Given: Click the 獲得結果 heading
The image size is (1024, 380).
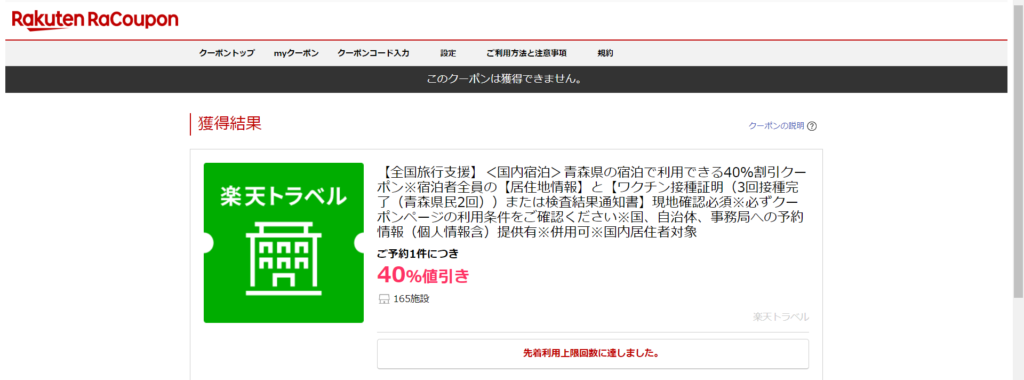Looking at the screenshot, I should tap(229, 124).
